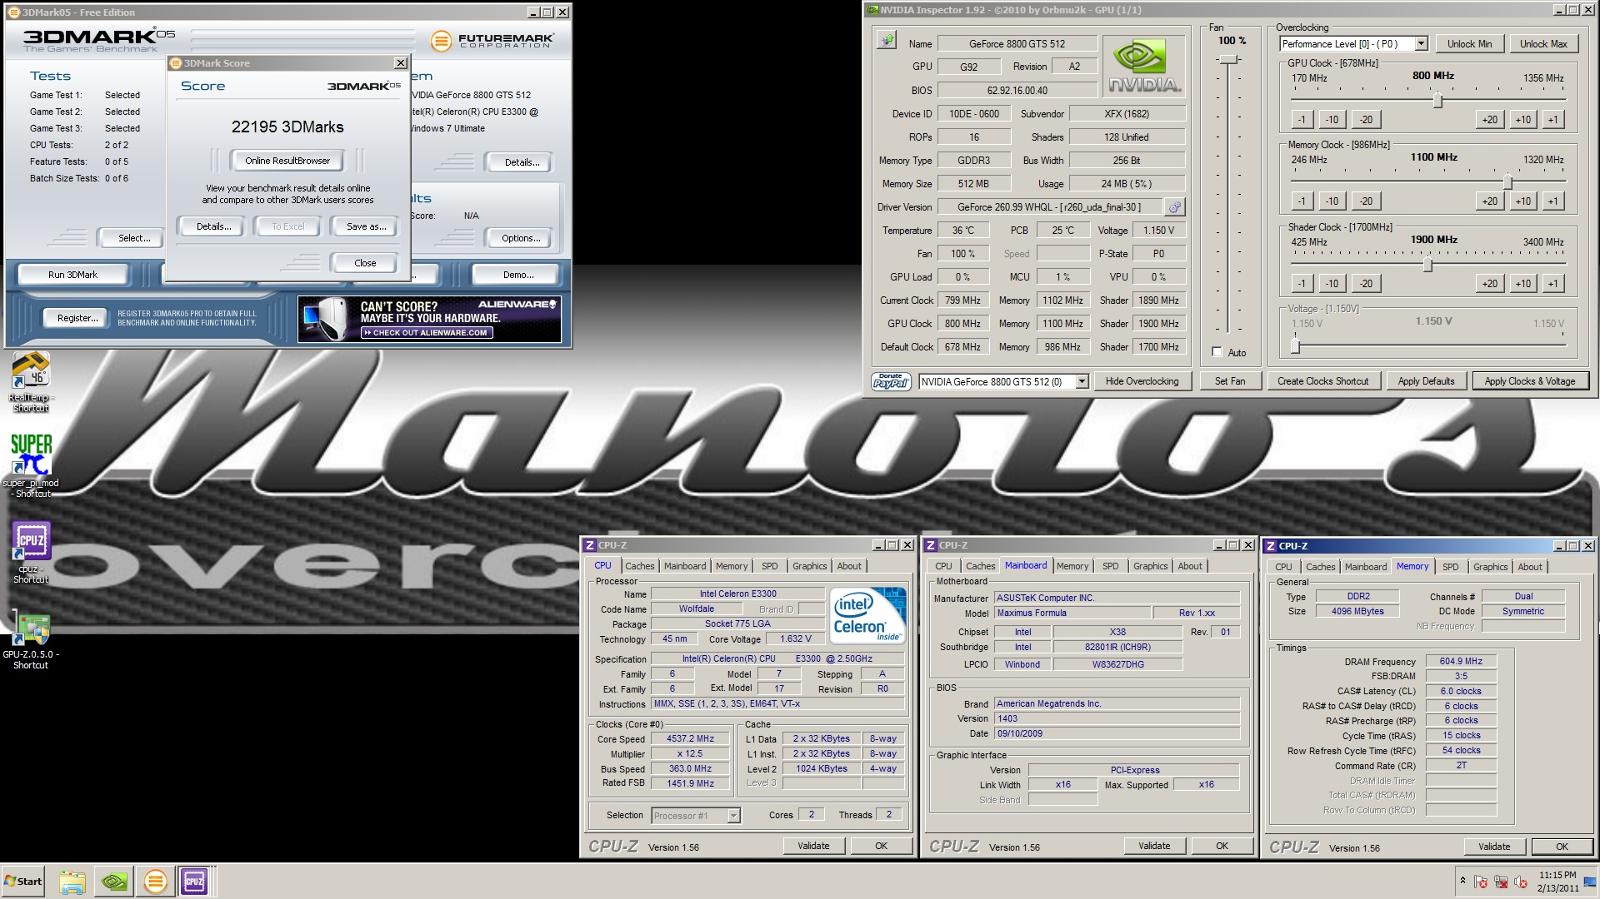The height and width of the screenshot is (899, 1600).
Task: Click Save as button in score dialog
Action: [x=366, y=227]
